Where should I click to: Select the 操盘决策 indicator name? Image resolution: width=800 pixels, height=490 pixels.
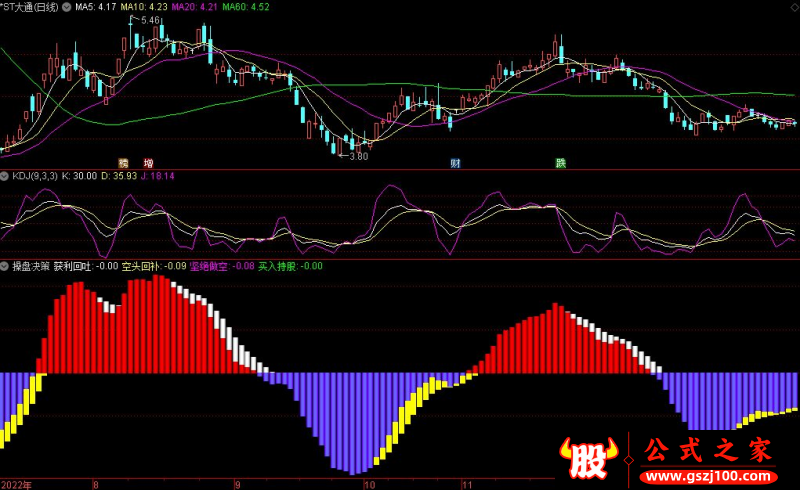point(31,266)
